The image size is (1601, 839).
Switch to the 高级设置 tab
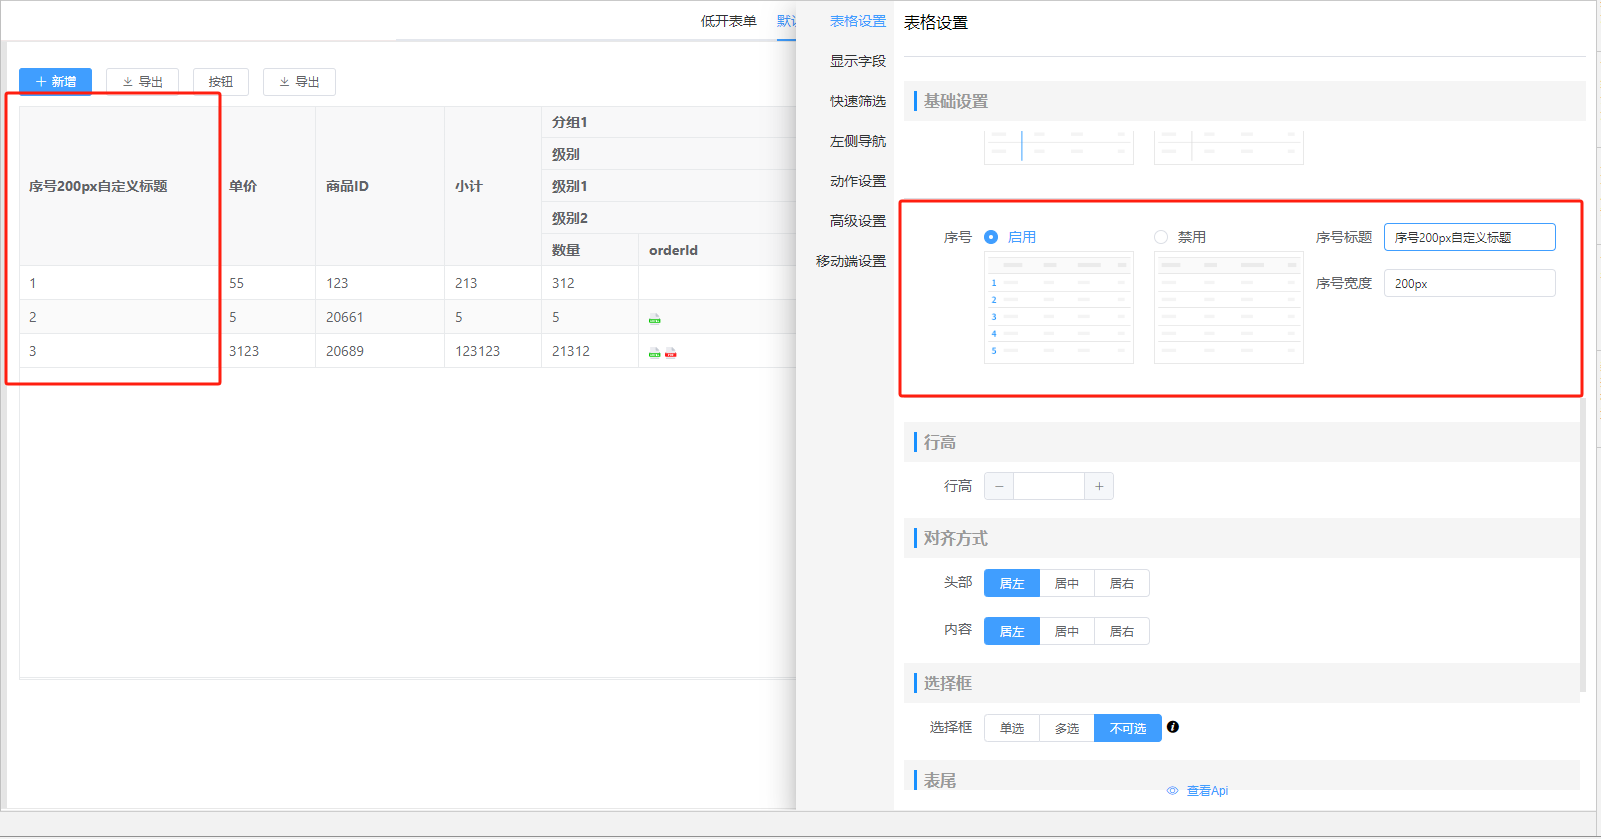pos(857,221)
